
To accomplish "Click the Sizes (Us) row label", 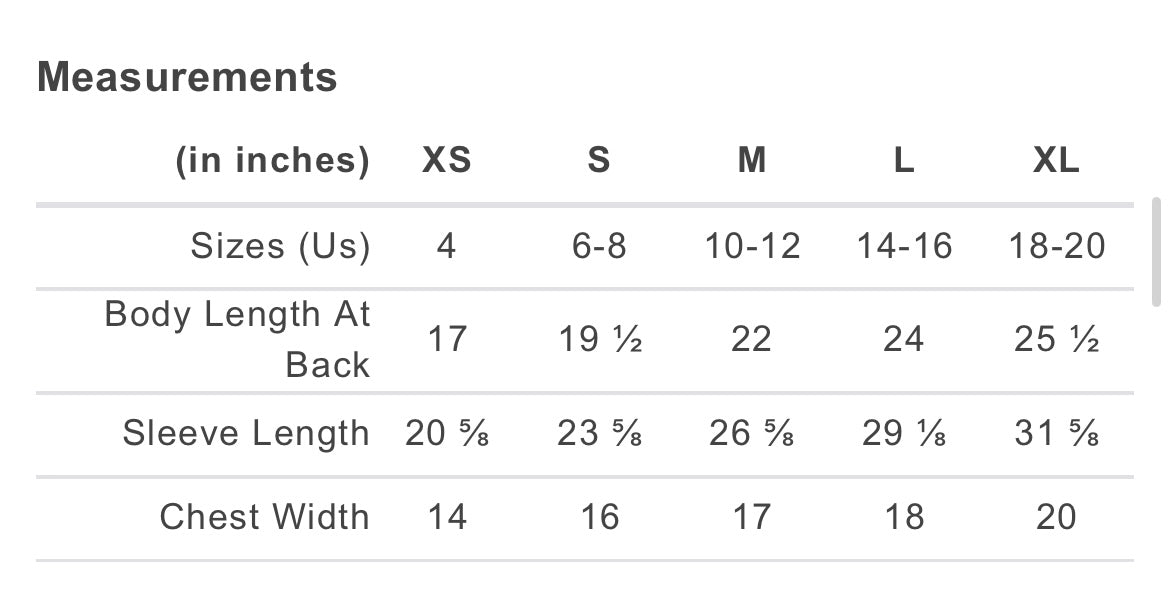I will pos(280,246).
